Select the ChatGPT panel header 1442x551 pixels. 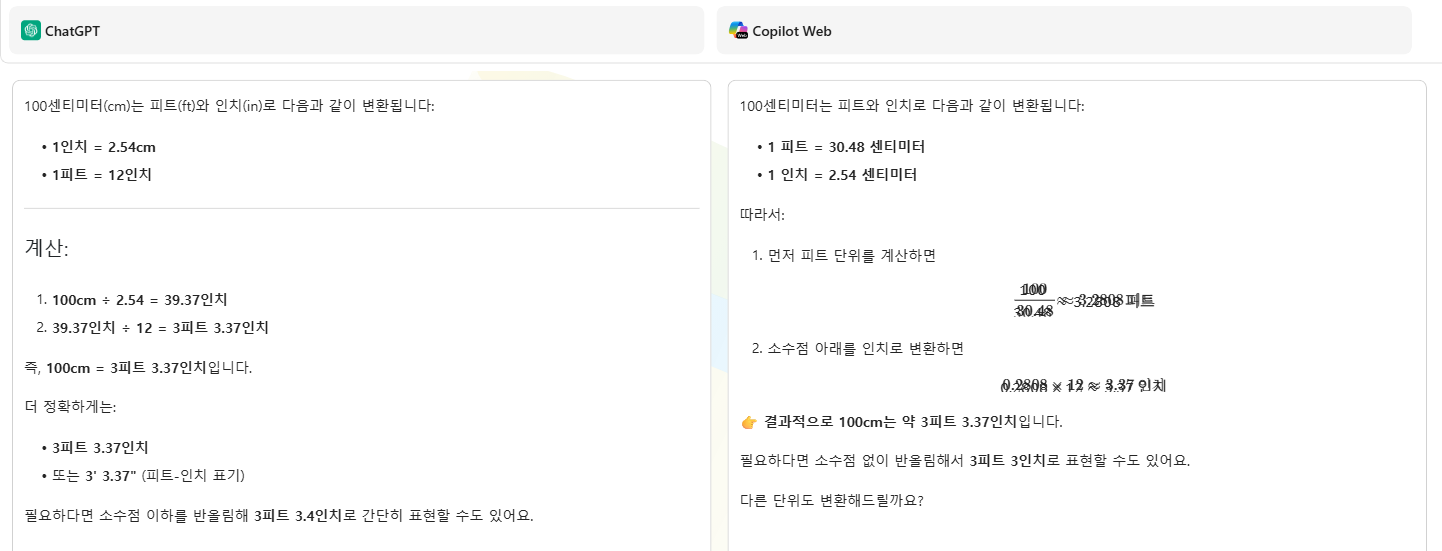click(357, 30)
